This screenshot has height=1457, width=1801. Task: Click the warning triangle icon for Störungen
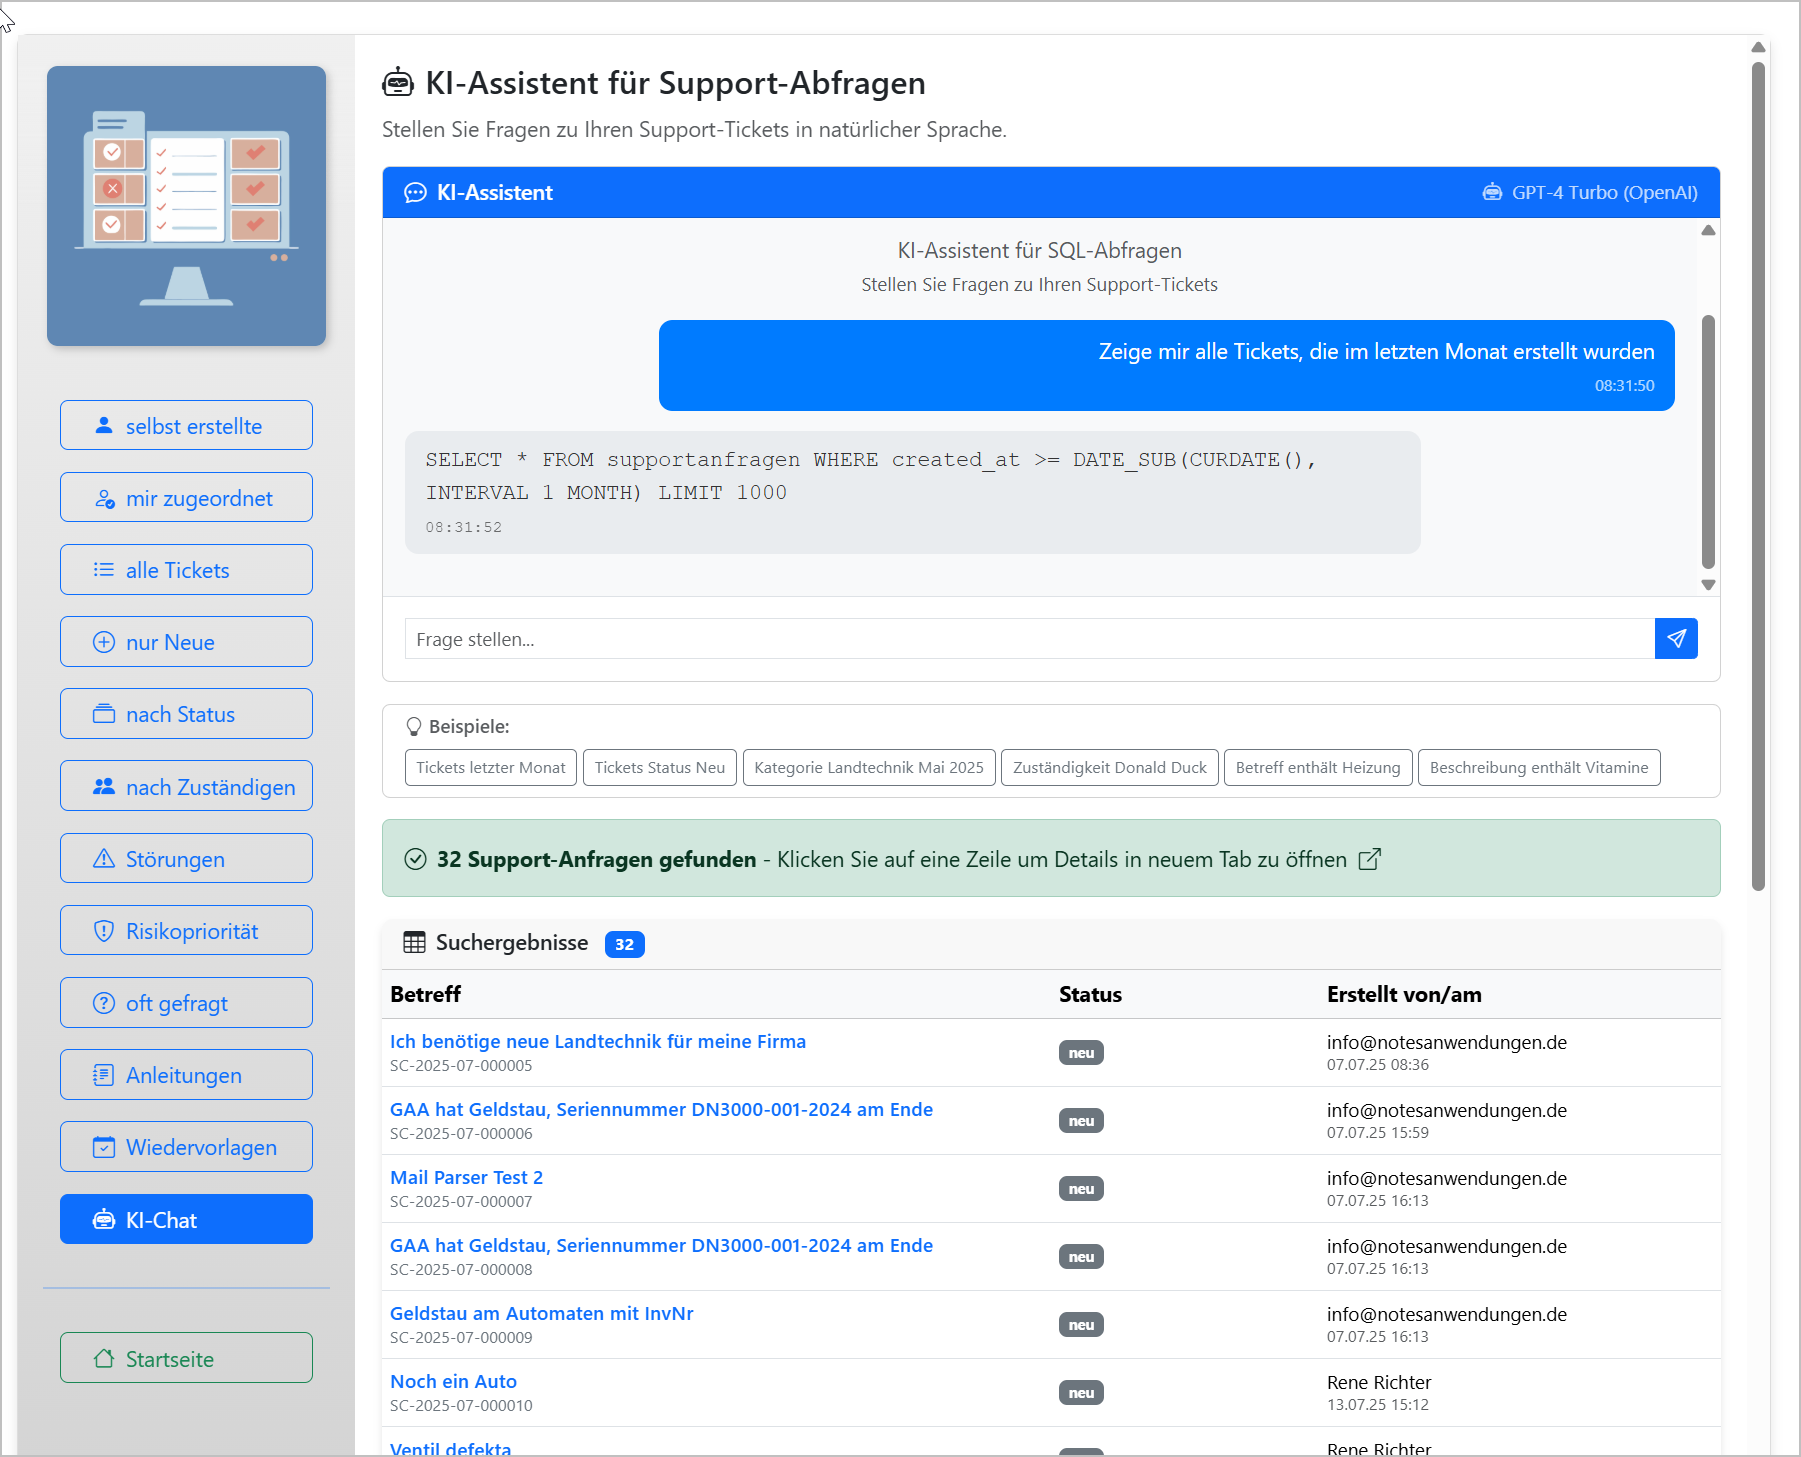click(104, 859)
